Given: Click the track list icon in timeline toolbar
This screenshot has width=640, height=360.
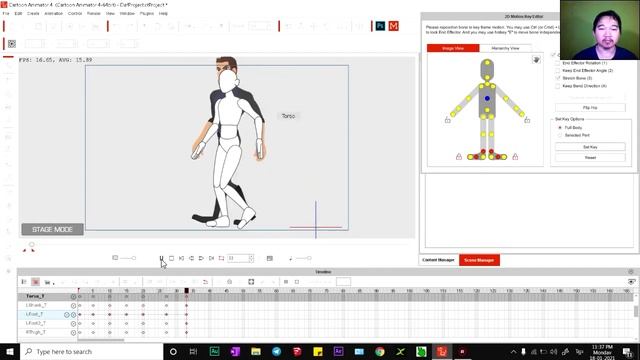Looking at the screenshot, I should click(24, 282).
